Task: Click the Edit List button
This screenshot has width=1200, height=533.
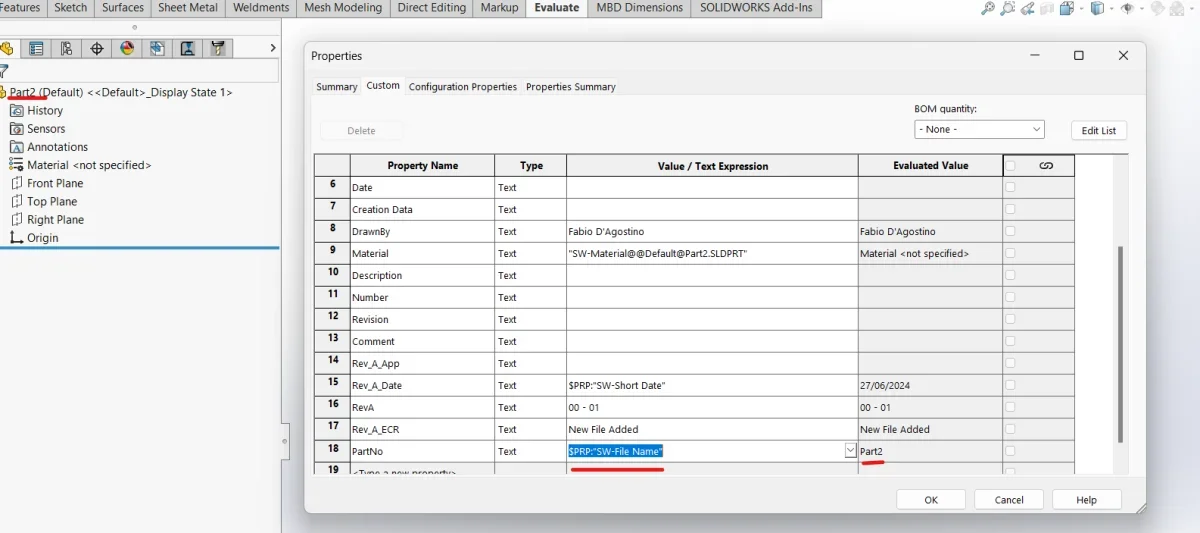Action: (1099, 131)
